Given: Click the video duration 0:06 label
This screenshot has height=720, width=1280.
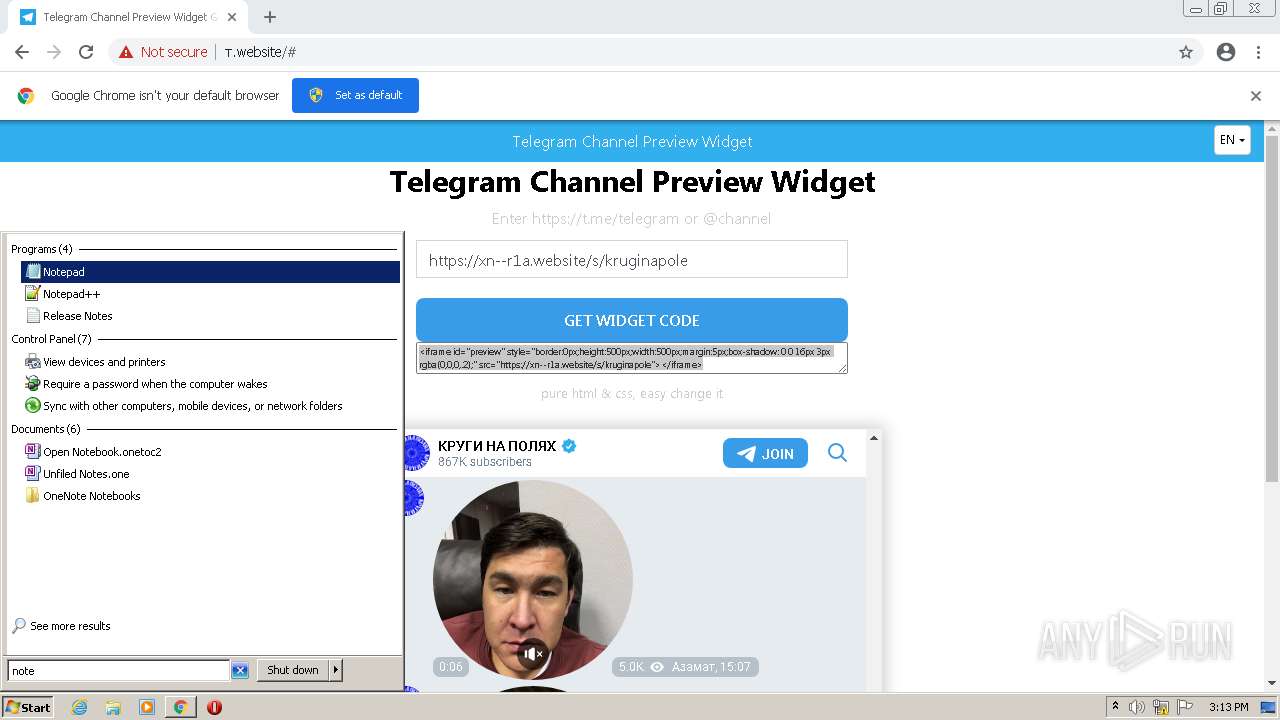Looking at the screenshot, I should point(451,666).
